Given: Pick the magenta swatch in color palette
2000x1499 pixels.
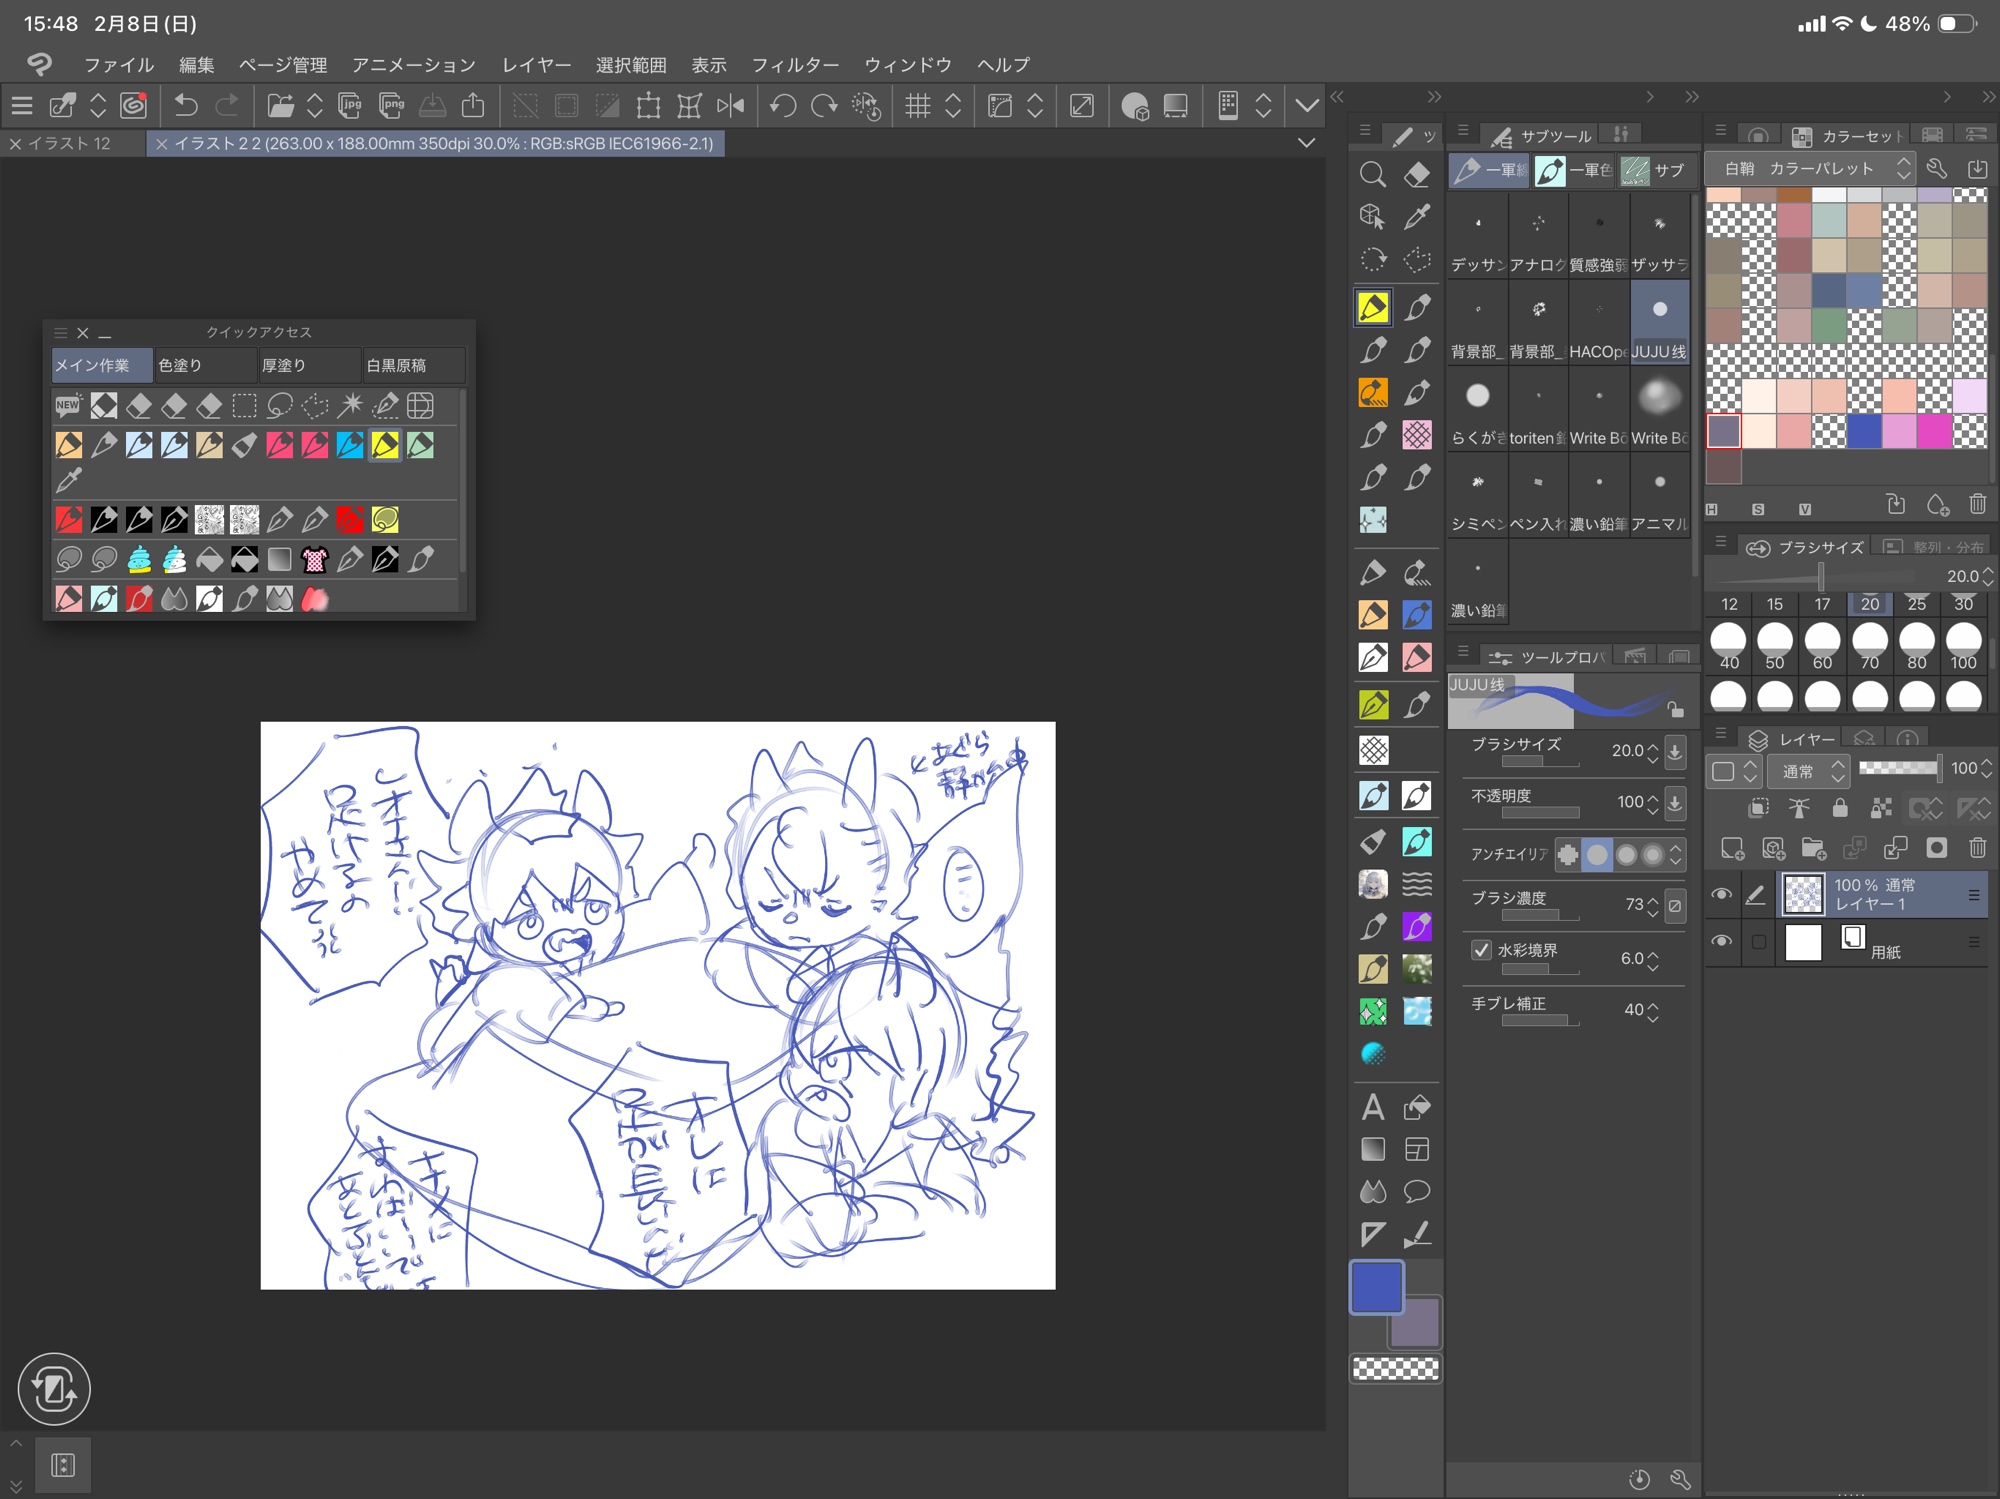Looking at the screenshot, I should (x=1934, y=431).
